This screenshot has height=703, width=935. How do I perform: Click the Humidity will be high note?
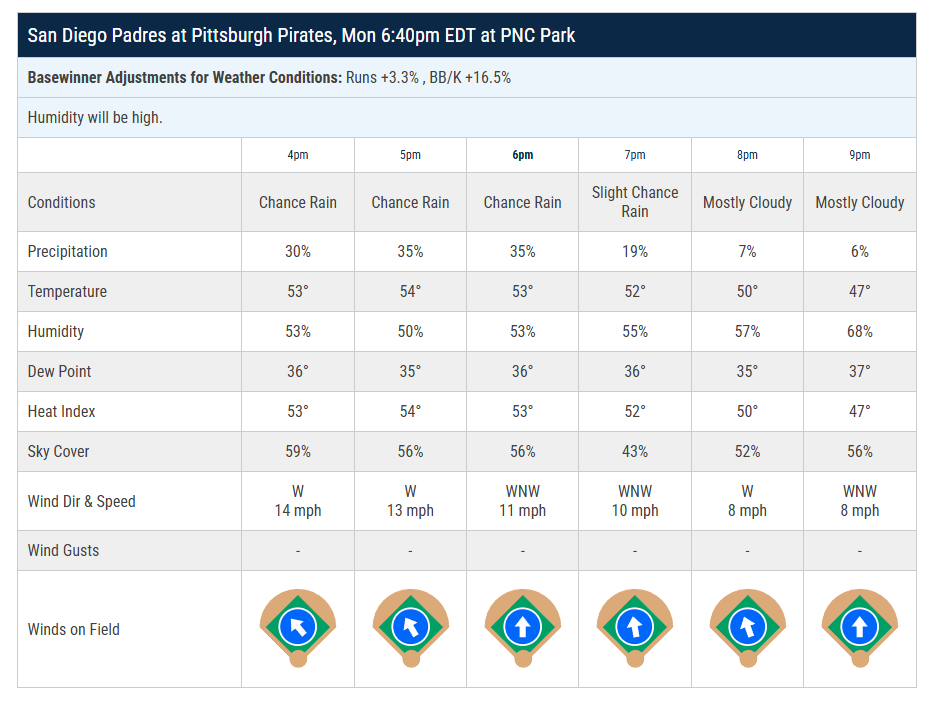(95, 117)
